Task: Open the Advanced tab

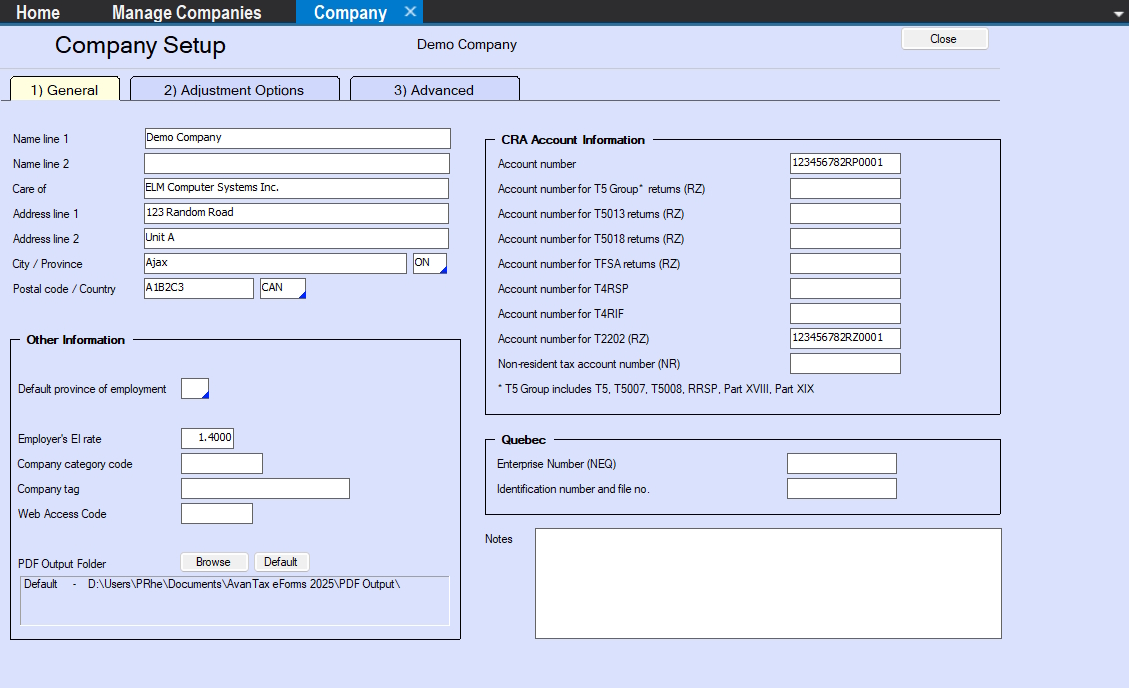Action: click(x=434, y=90)
